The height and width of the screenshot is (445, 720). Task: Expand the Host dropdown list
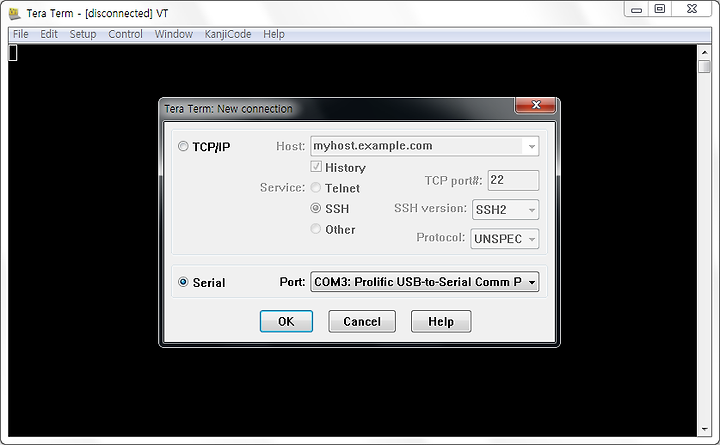[531, 146]
